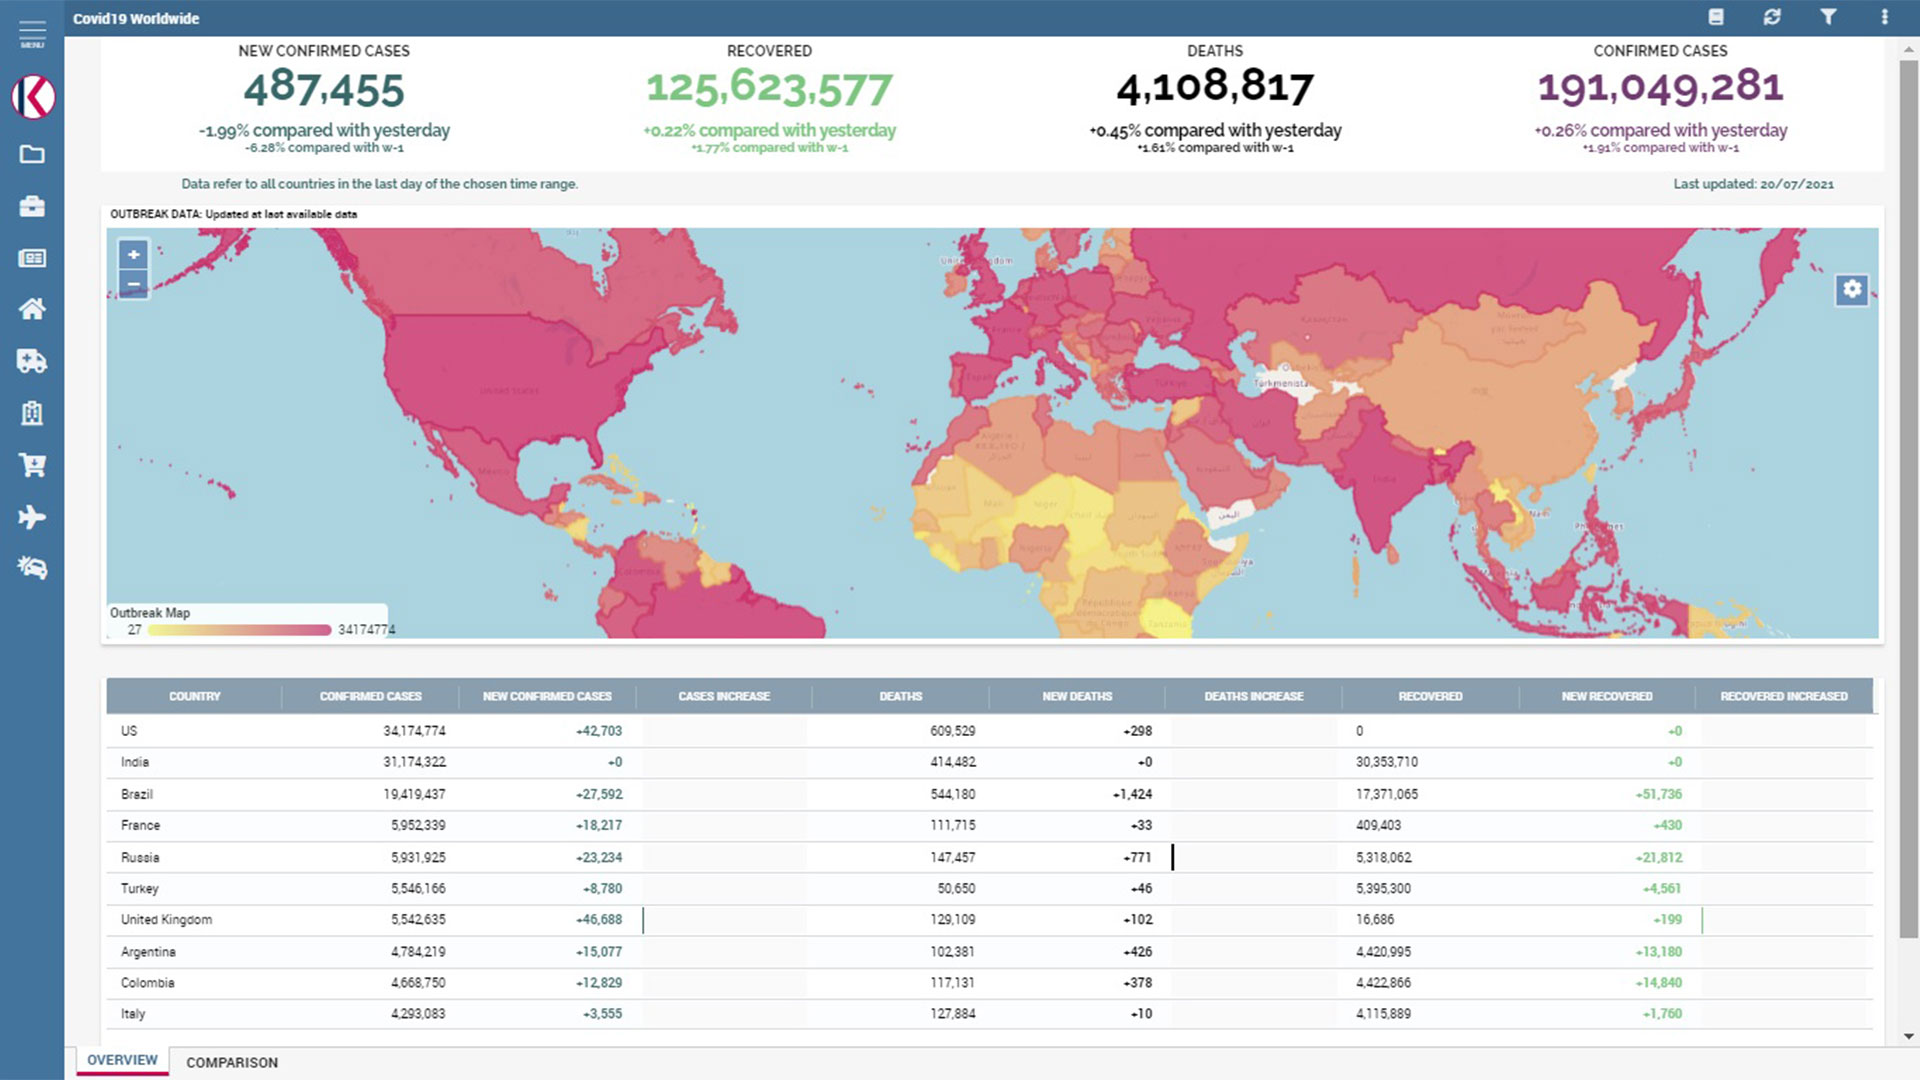This screenshot has height=1080, width=1920.
Task: Click the Knowage logo icon
Action: point(32,97)
